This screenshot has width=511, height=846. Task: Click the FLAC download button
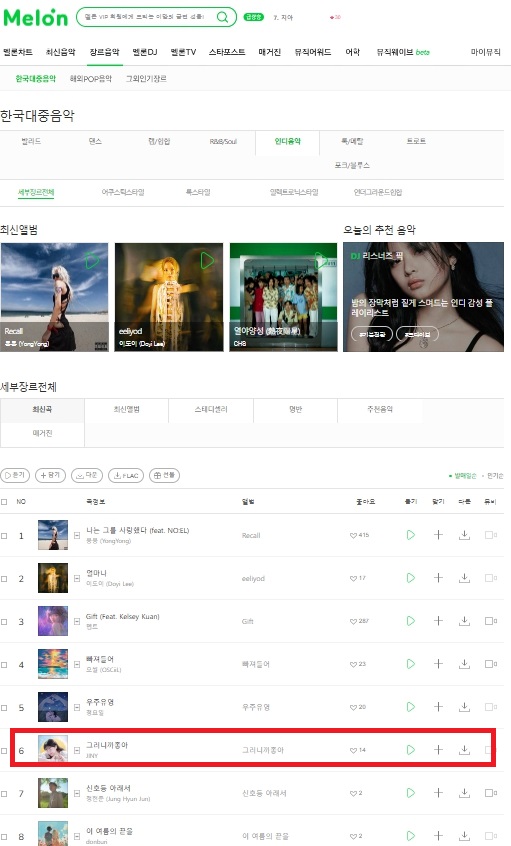[x=126, y=475]
